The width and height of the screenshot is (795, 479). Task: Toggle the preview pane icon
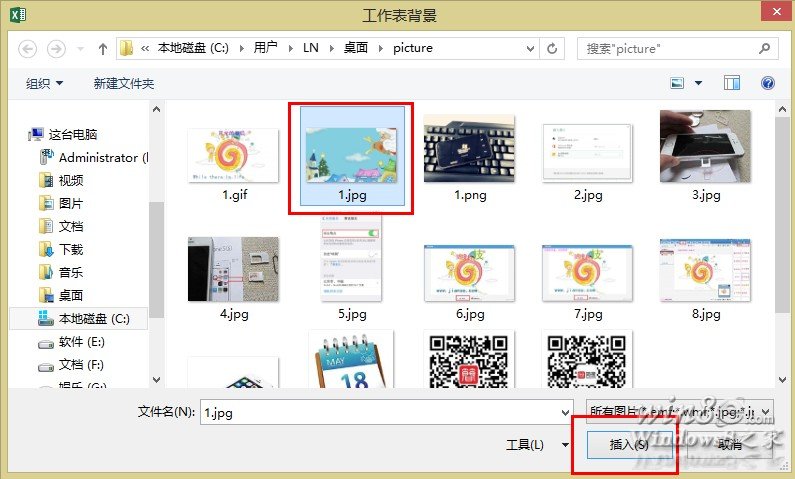(732, 83)
